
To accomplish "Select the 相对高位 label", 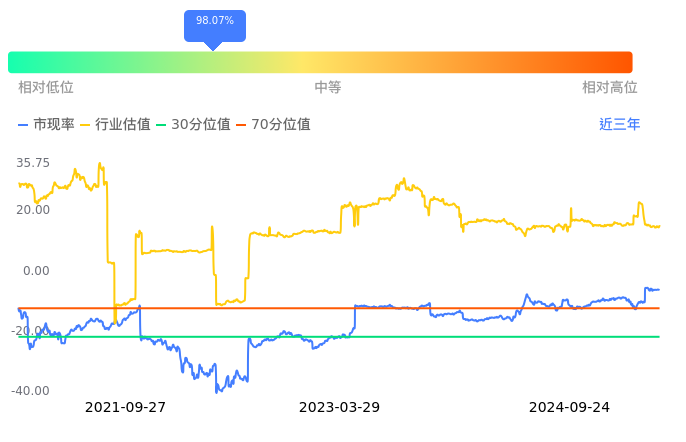I will (x=610, y=88).
